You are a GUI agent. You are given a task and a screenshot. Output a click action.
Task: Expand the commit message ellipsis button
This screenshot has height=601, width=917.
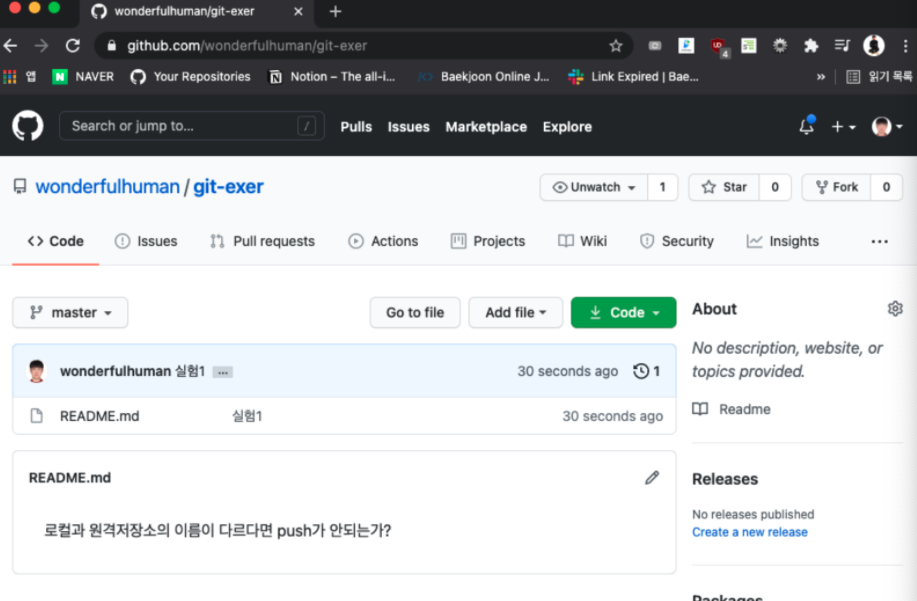click(x=223, y=372)
